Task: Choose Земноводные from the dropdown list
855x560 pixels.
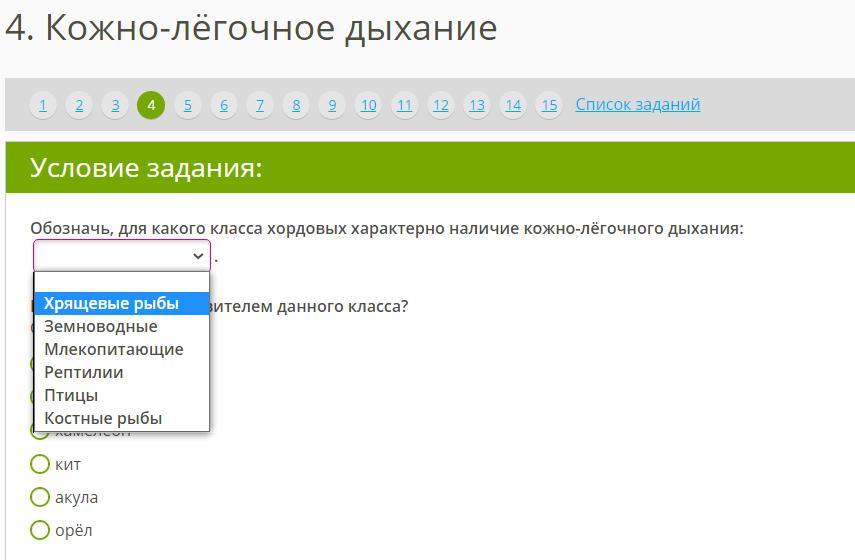Action: point(100,326)
